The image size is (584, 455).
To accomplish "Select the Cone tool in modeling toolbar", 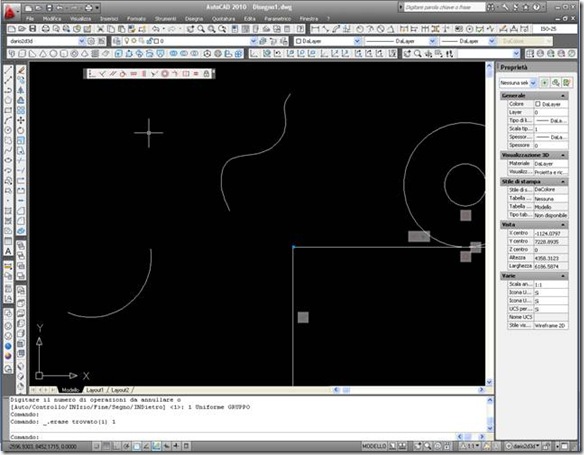I will pos(43,54).
